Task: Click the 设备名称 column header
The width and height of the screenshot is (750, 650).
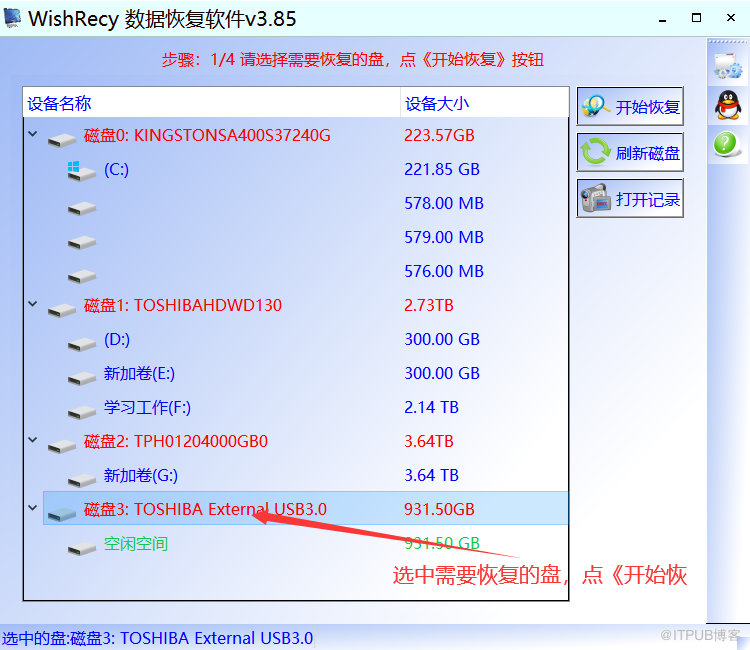Action: click(211, 103)
